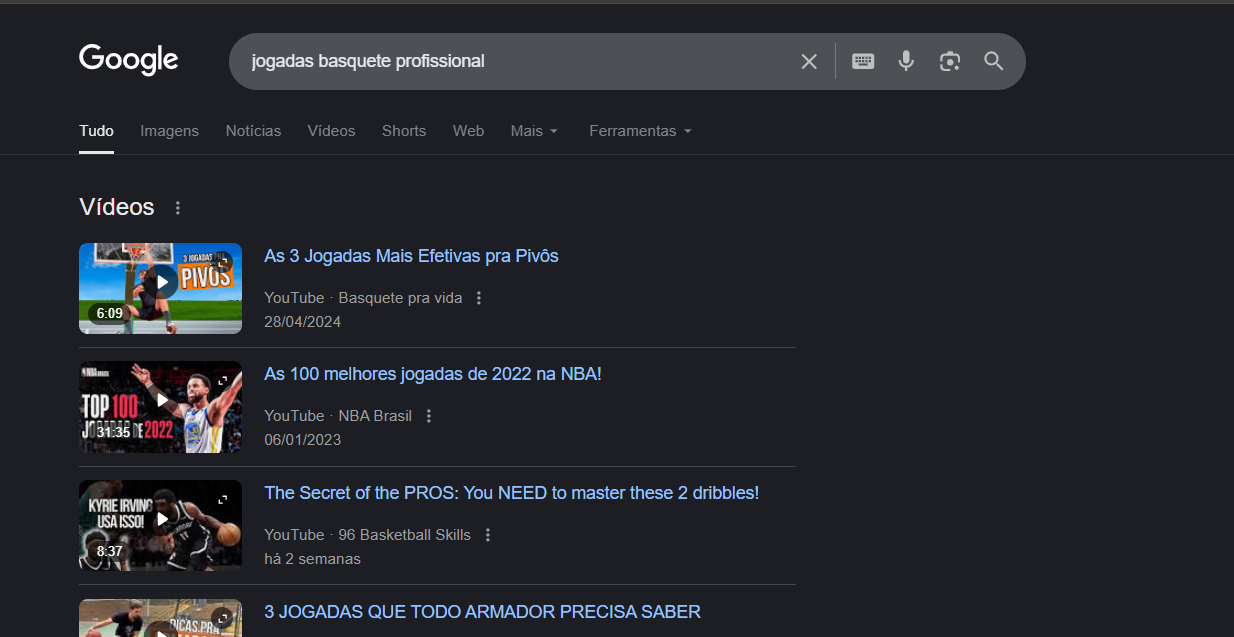The image size is (1234, 637).
Task: Click the '96 Basketball Skills' channel text
Action: pos(405,535)
